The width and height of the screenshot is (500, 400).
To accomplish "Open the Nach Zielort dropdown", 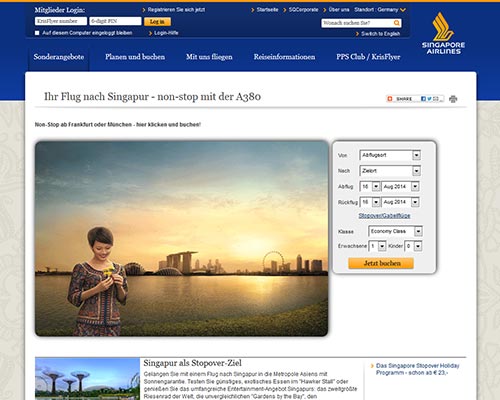I will click(x=390, y=171).
